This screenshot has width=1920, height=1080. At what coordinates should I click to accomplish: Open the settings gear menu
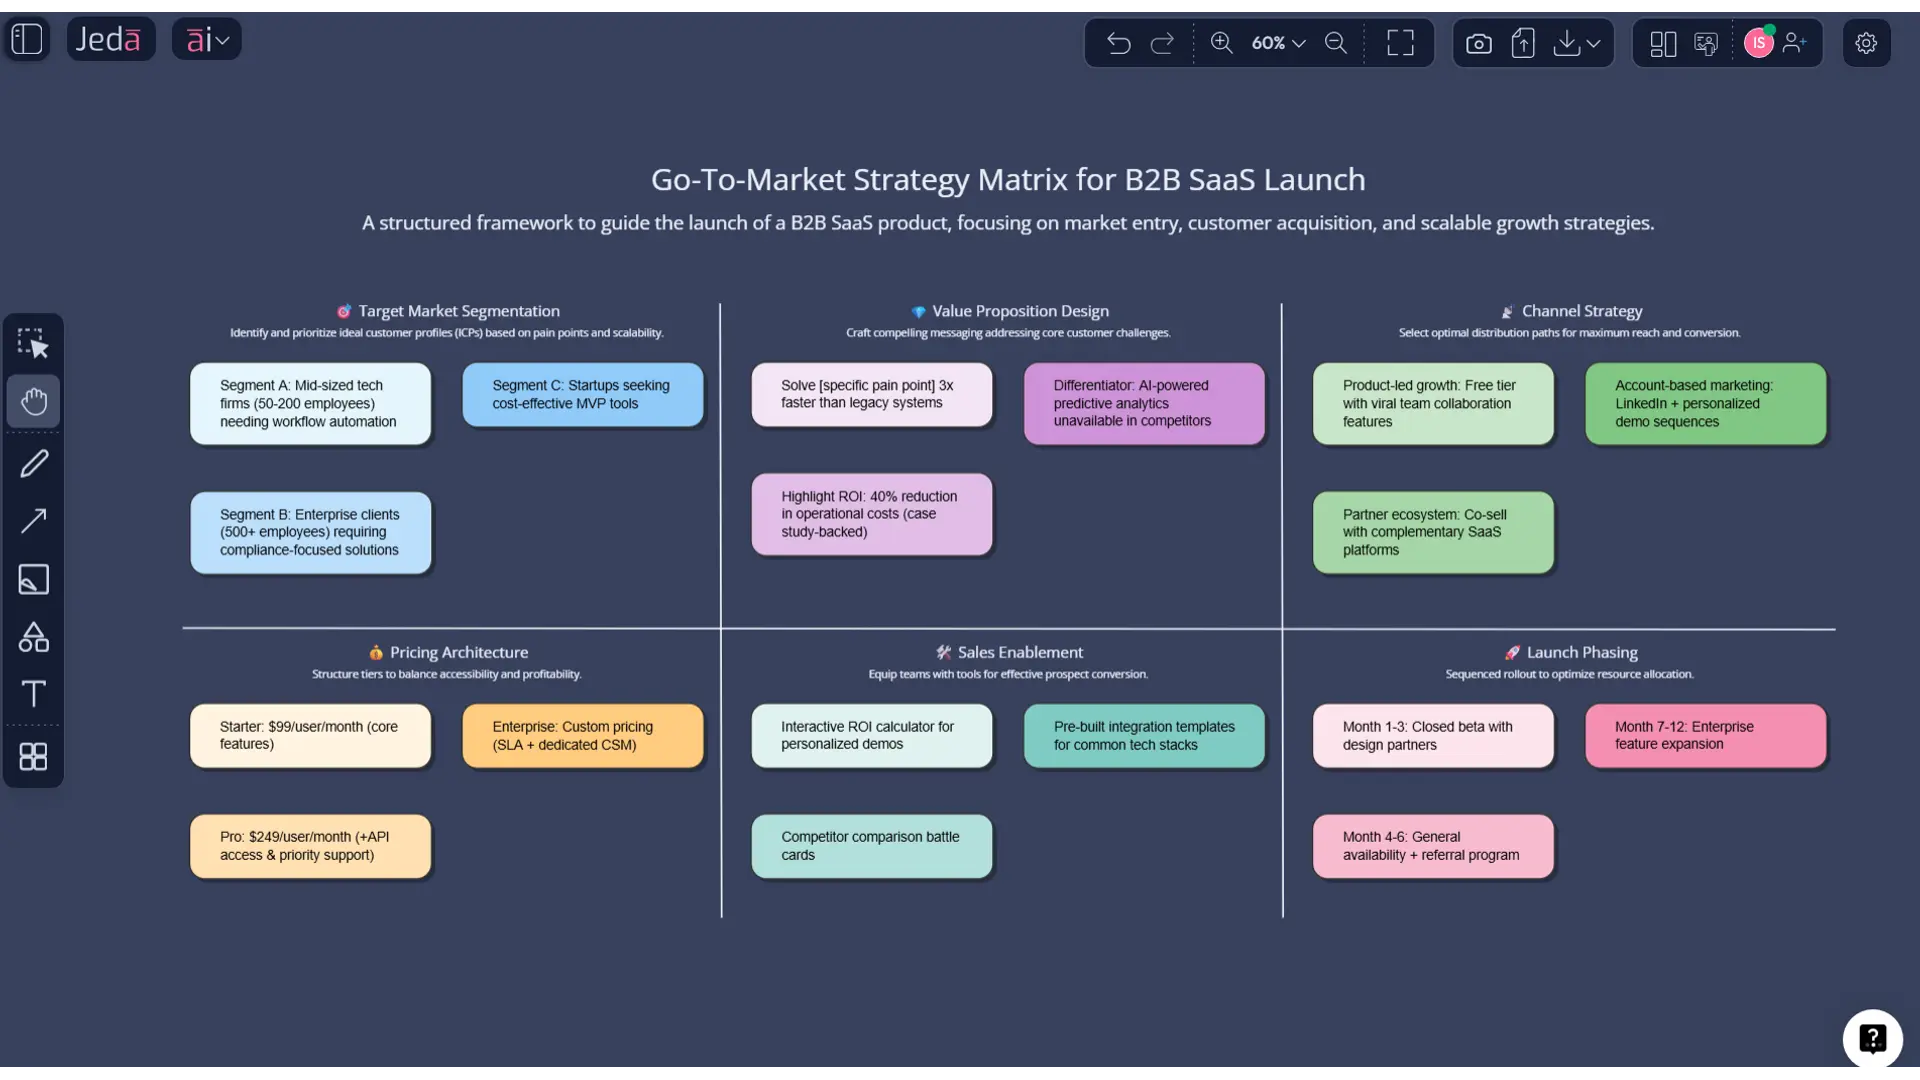point(1866,43)
